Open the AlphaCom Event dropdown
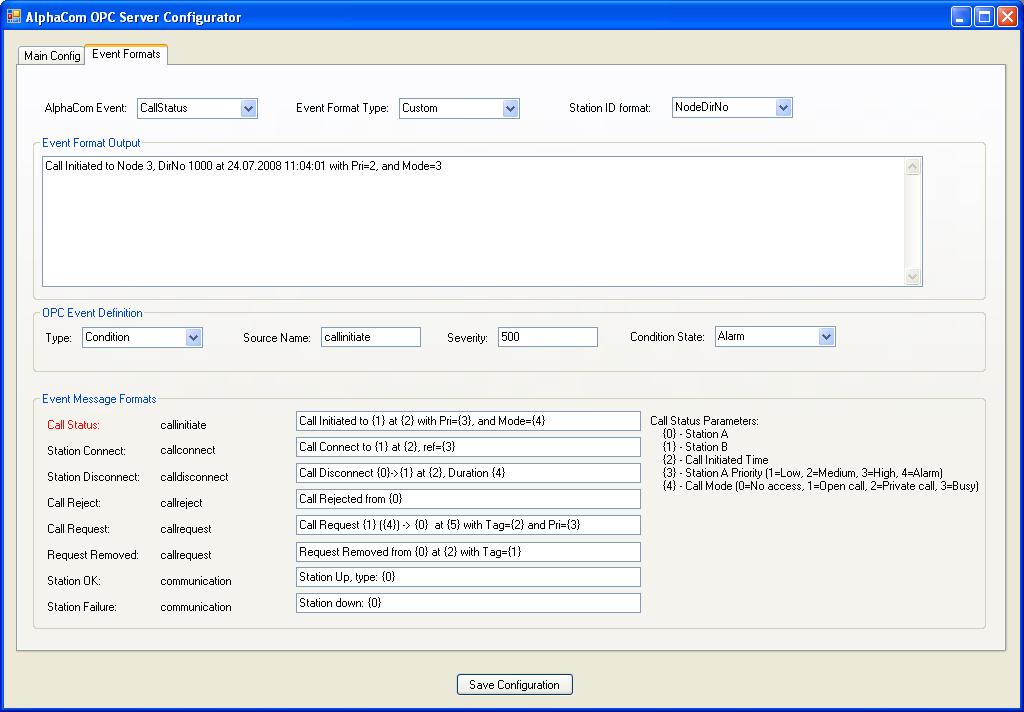Viewport: 1024px width, 712px height. coord(249,108)
